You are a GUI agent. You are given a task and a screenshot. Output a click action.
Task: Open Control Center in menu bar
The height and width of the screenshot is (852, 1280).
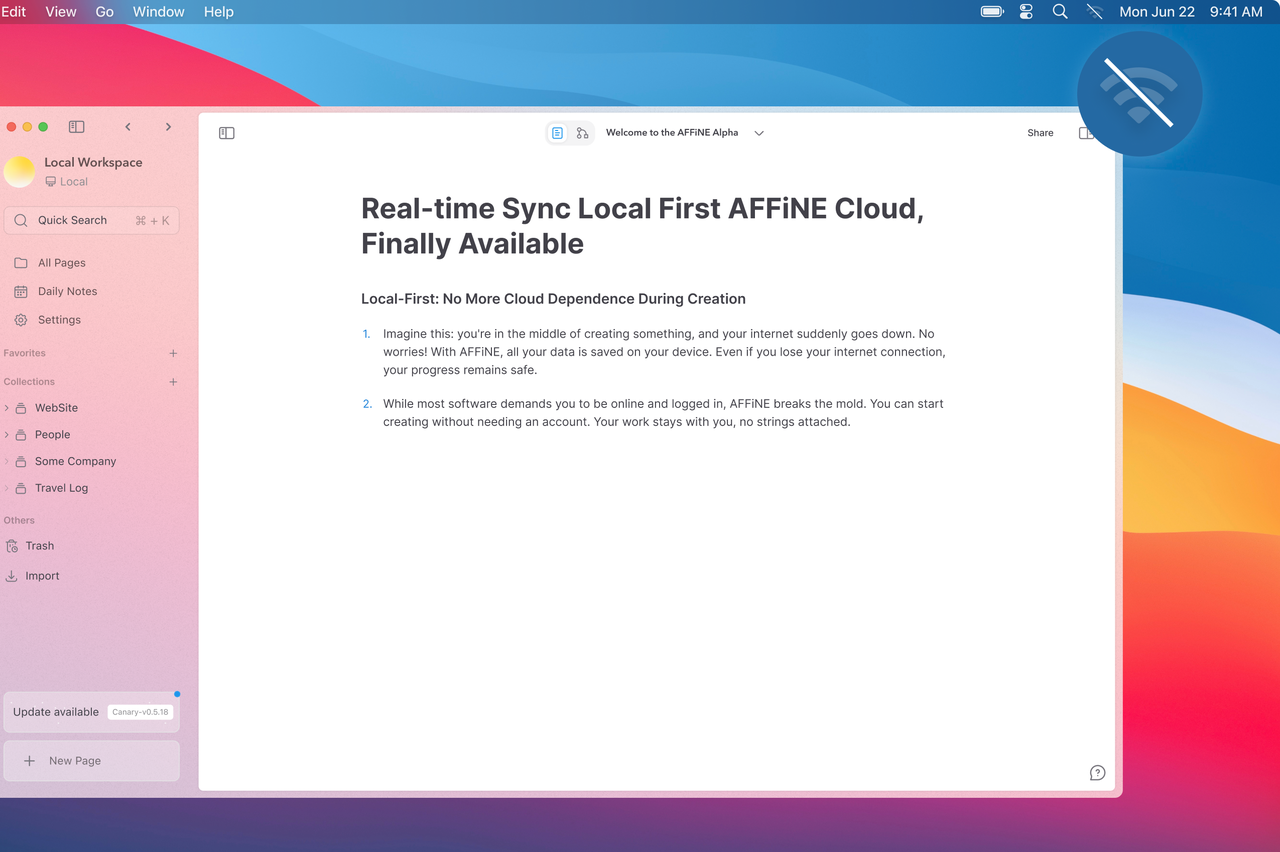click(1026, 12)
